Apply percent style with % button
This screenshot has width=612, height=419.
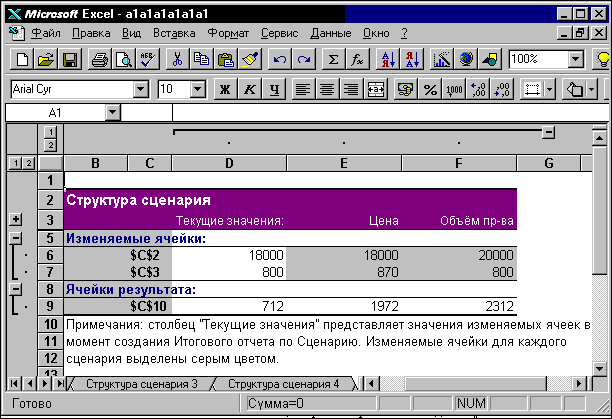(x=430, y=90)
